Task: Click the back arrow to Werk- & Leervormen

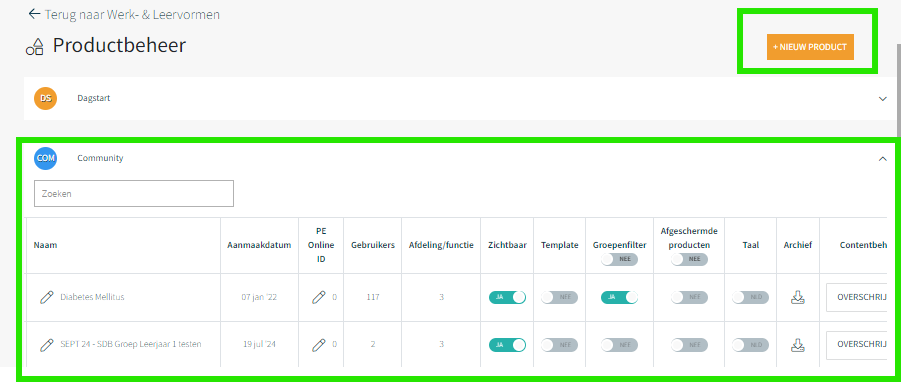Action: pos(35,14)
